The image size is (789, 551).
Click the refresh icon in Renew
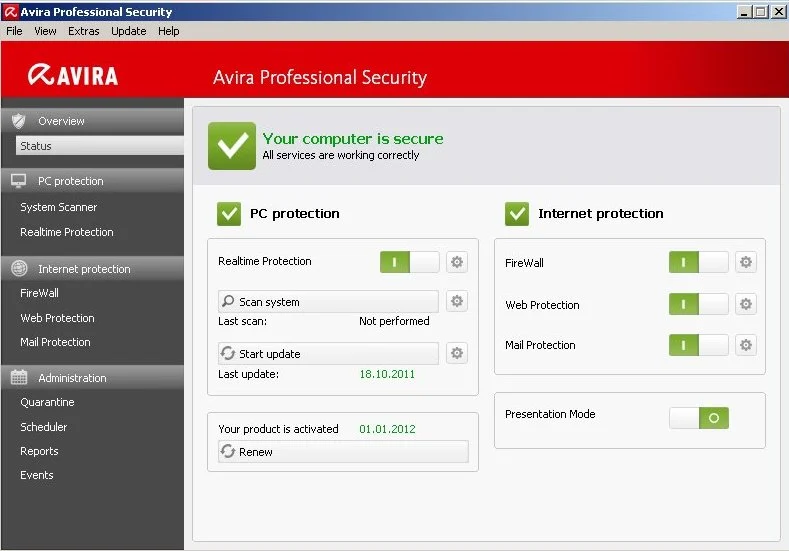pyautogui.click(x=228, y=451)
